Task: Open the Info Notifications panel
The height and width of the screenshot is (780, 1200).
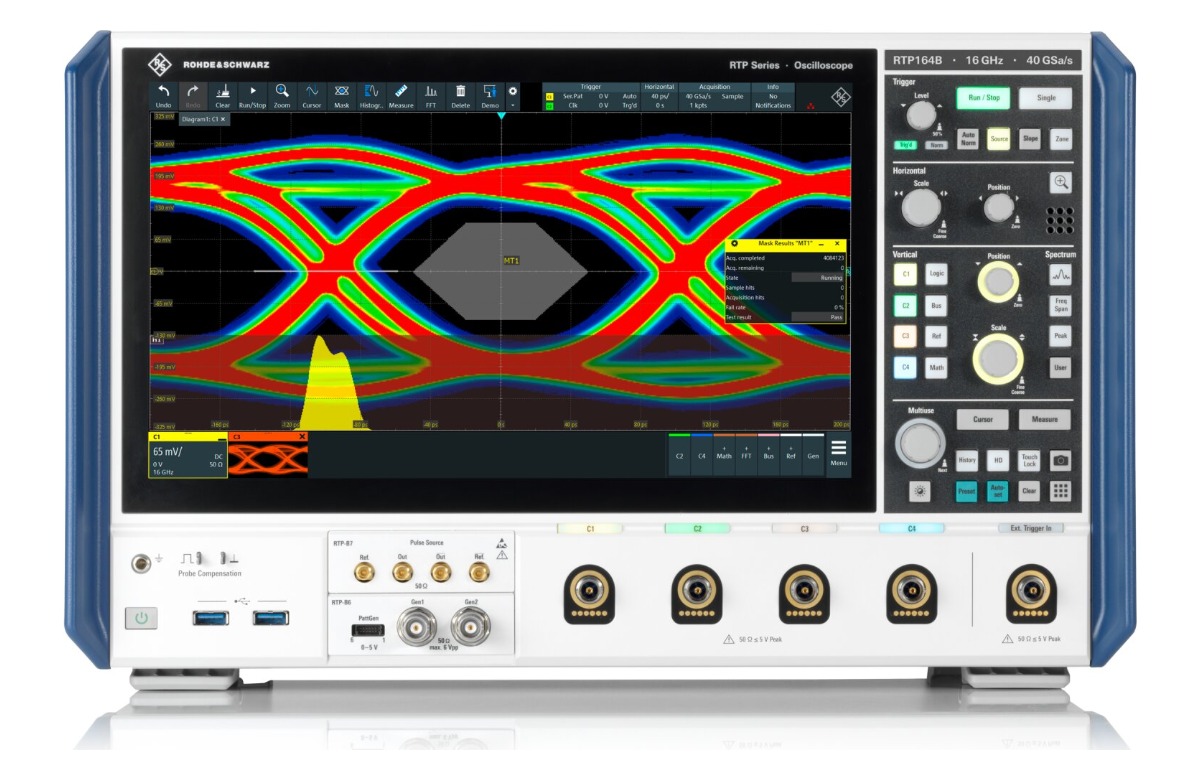Action: point(773,96)
